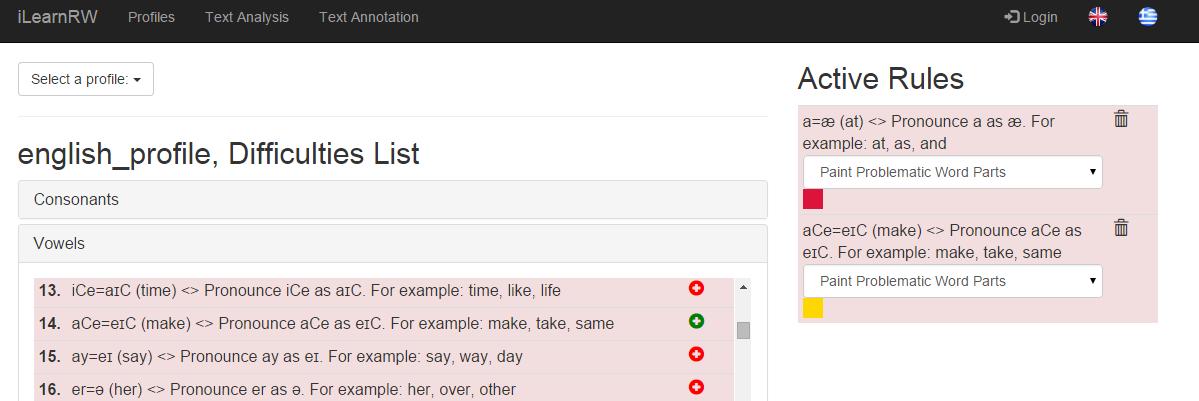Open the Text Annotation page
Image resolution: width=1199 pixels, height=401 pixels.
[369, 17]
